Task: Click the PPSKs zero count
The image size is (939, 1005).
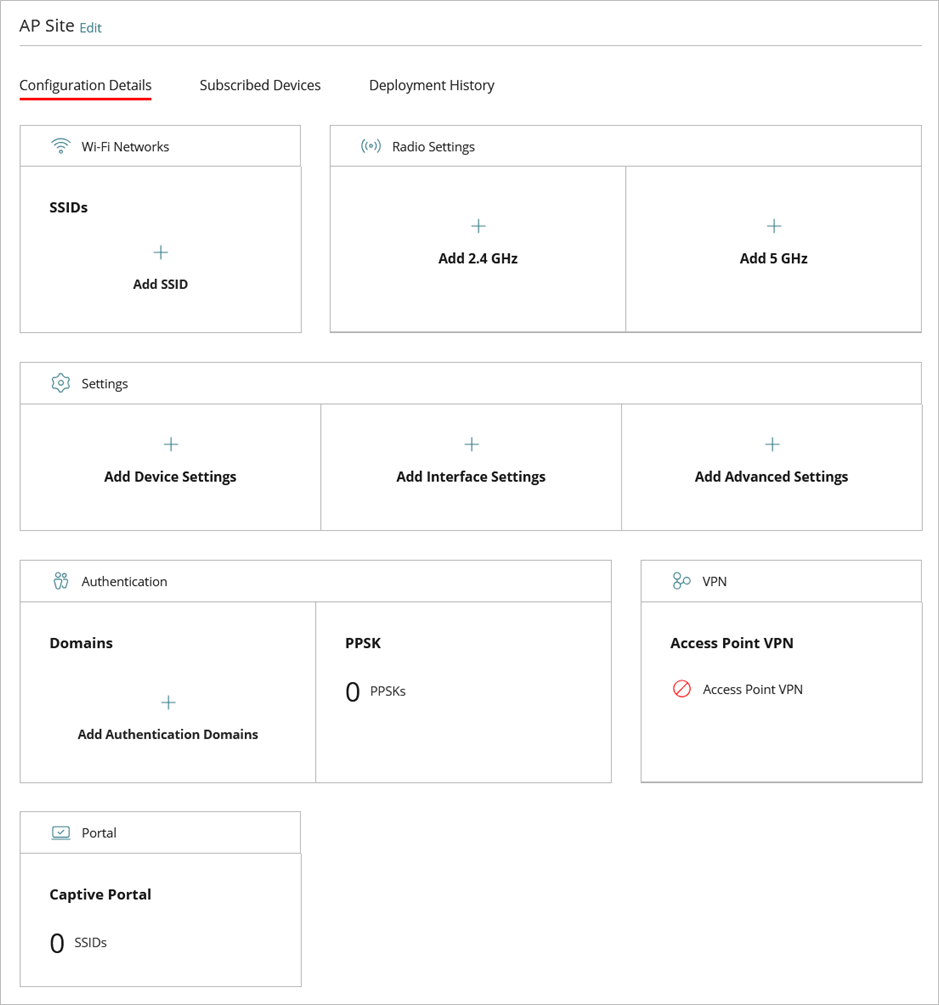Action: (x=352, y=690)
